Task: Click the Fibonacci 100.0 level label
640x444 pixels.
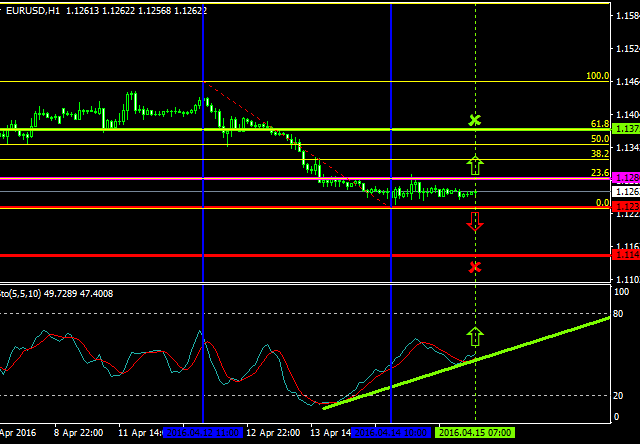Action: (598, 76)
